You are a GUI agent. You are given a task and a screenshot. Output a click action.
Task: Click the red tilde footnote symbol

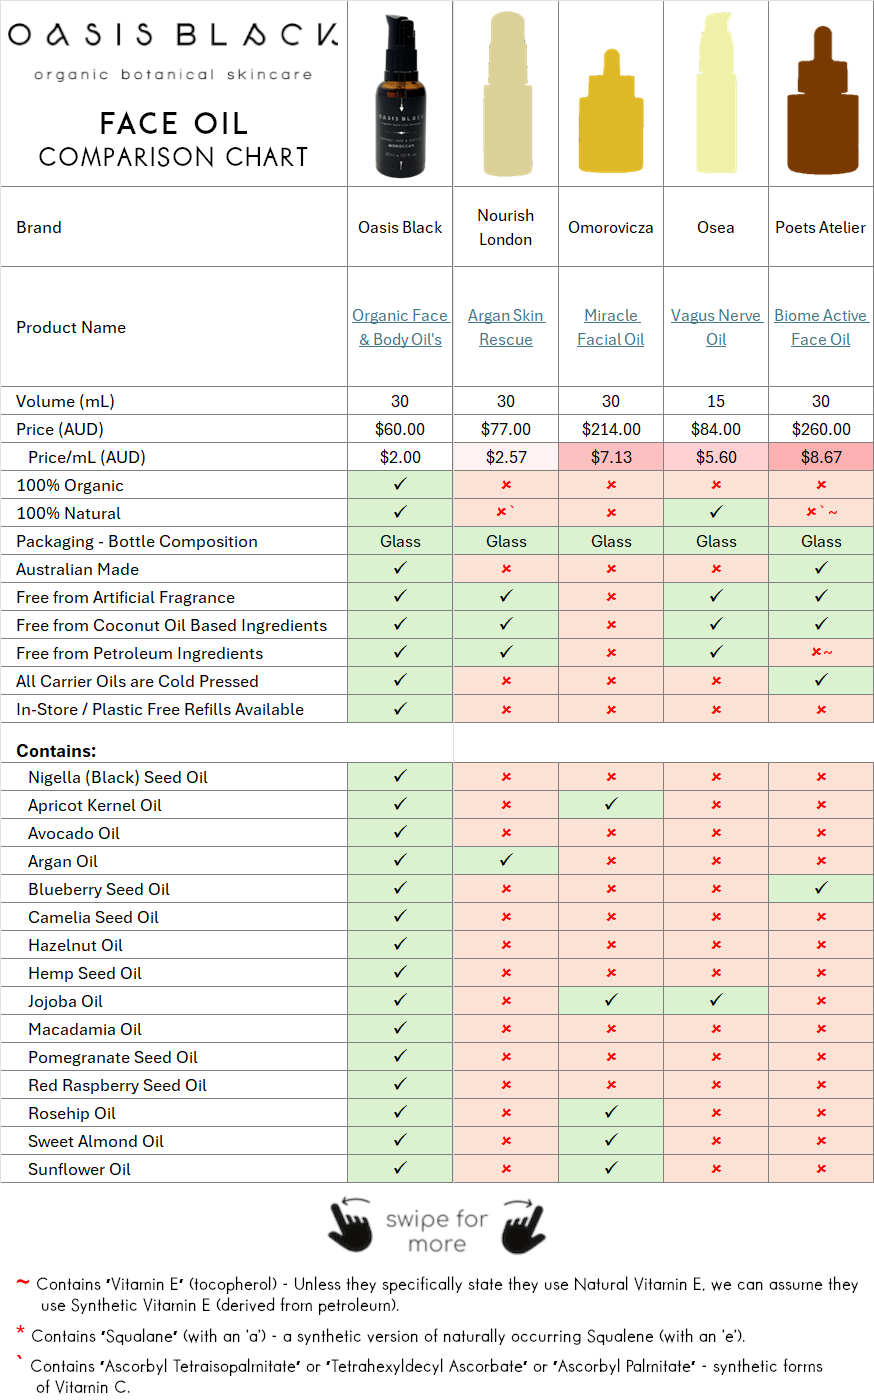(22, 1283)
